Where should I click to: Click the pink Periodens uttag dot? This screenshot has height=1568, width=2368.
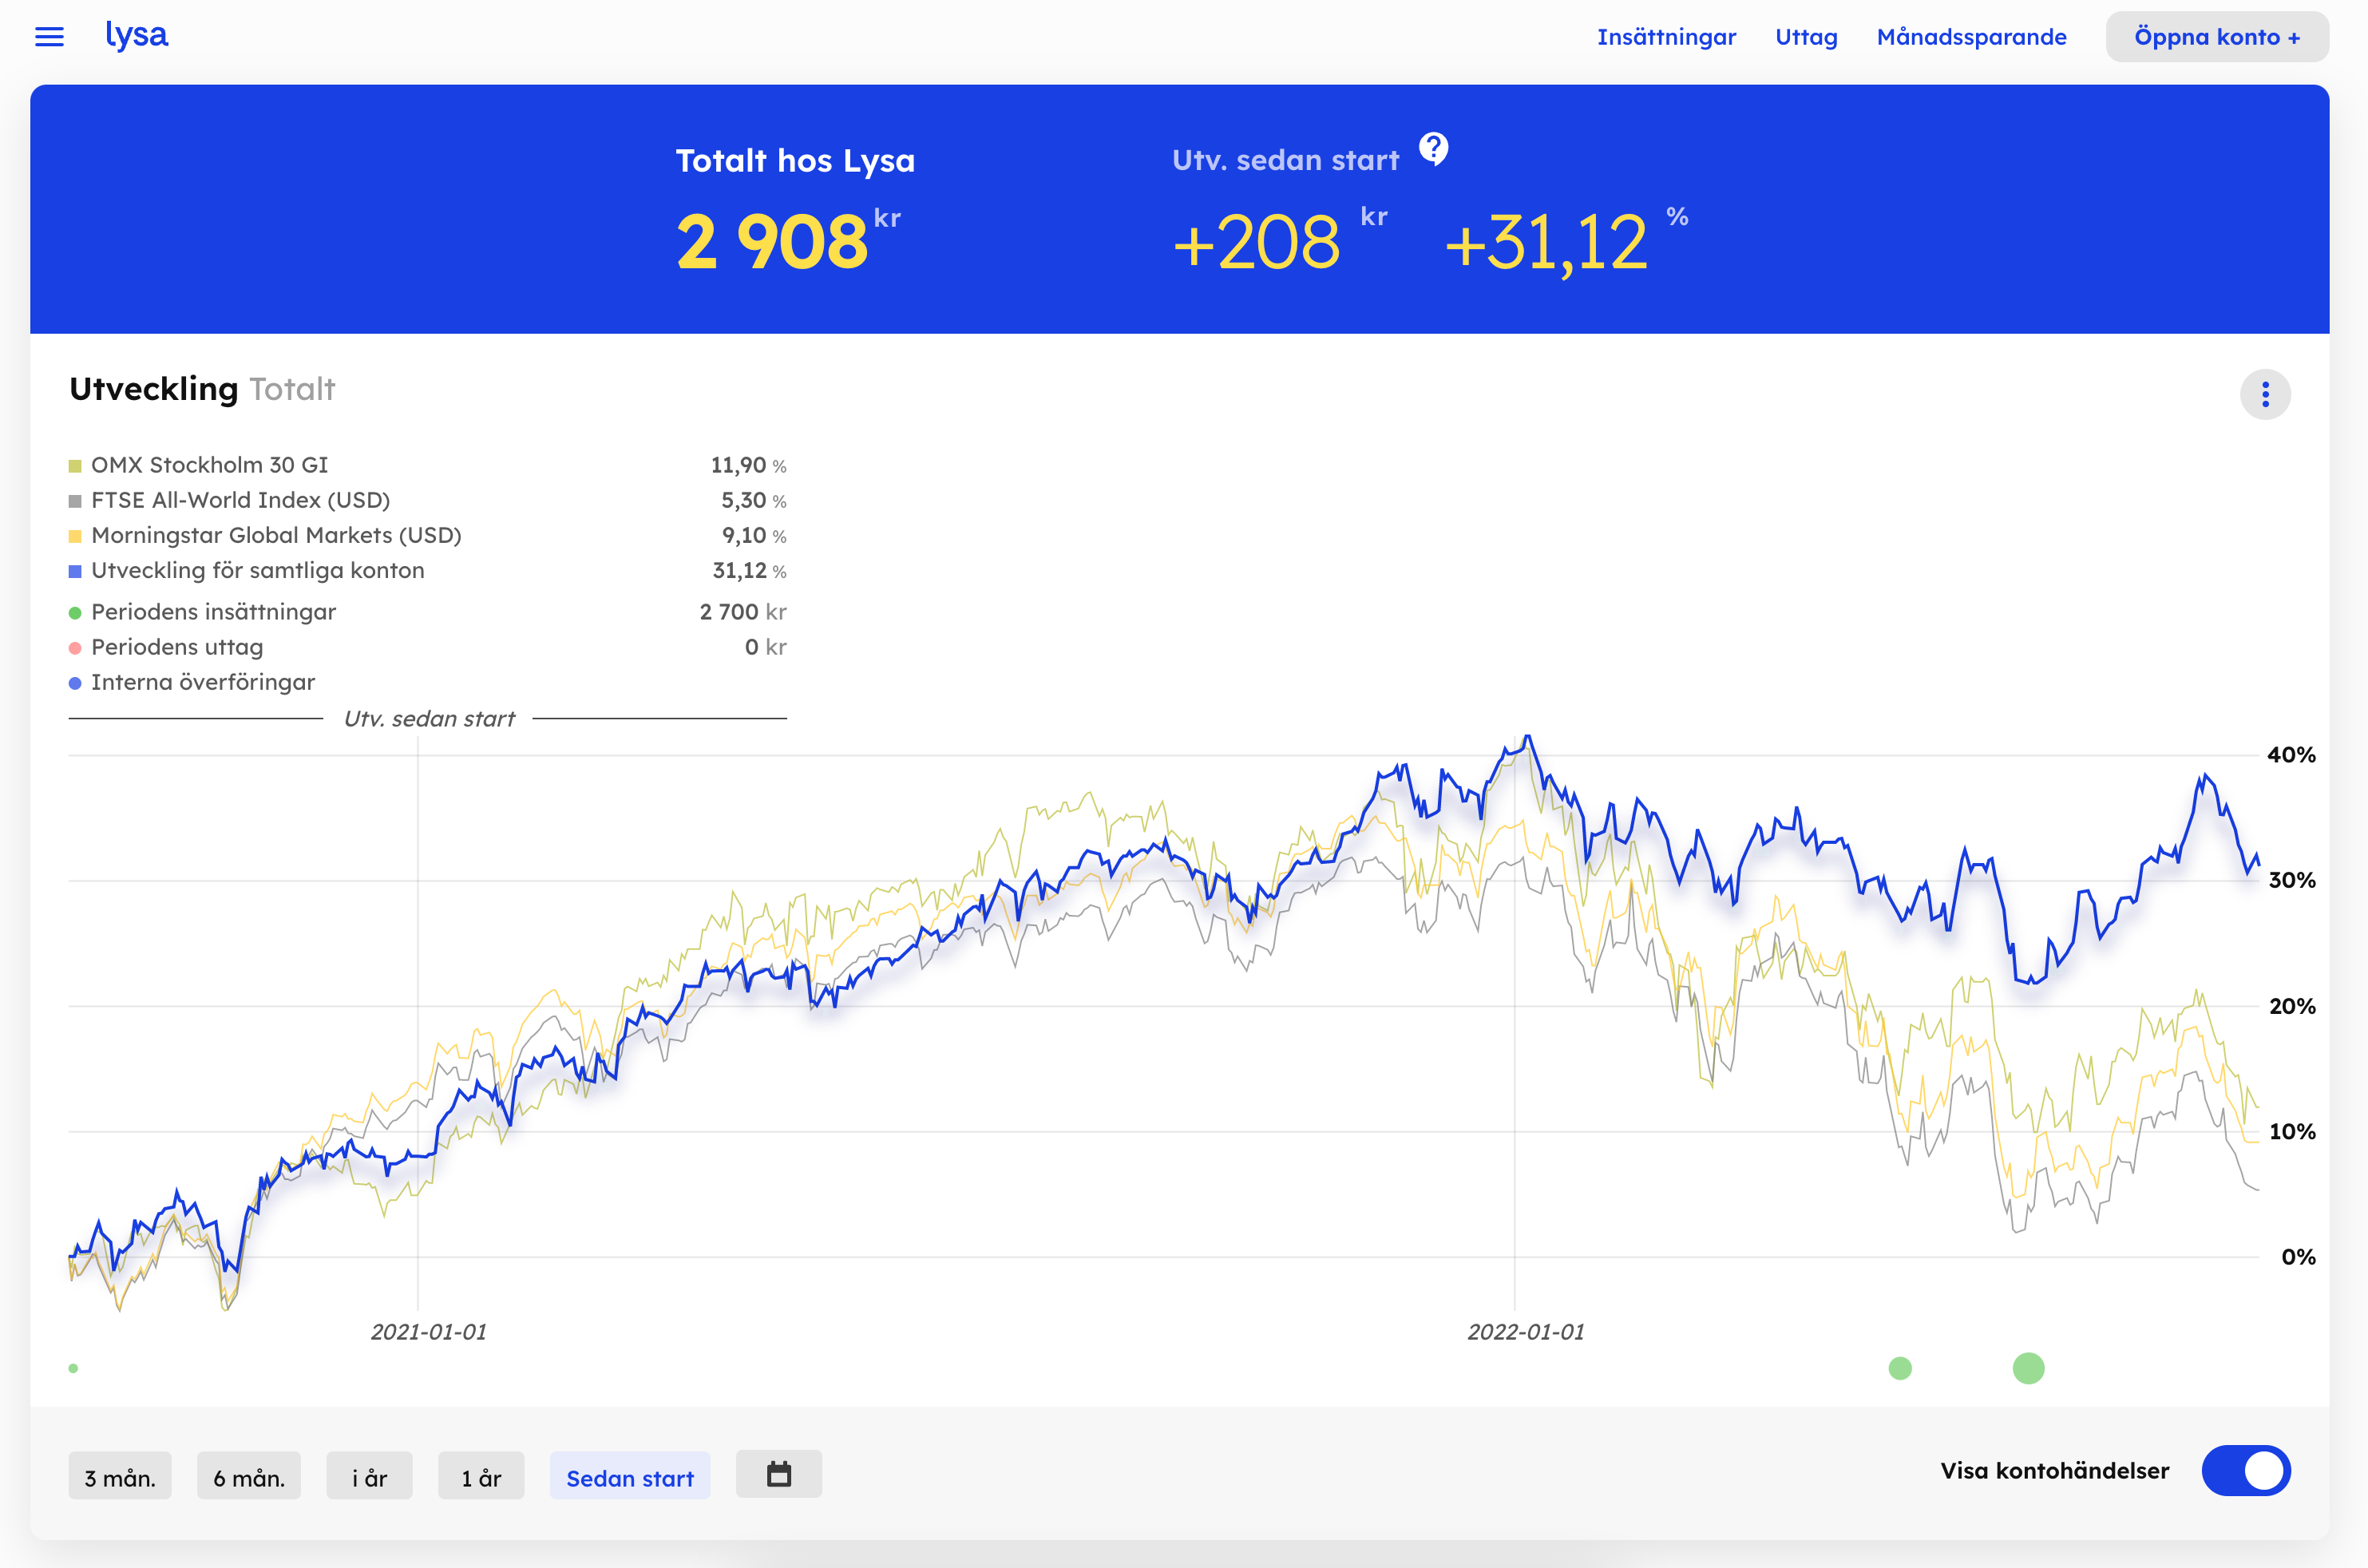(75, 648)
